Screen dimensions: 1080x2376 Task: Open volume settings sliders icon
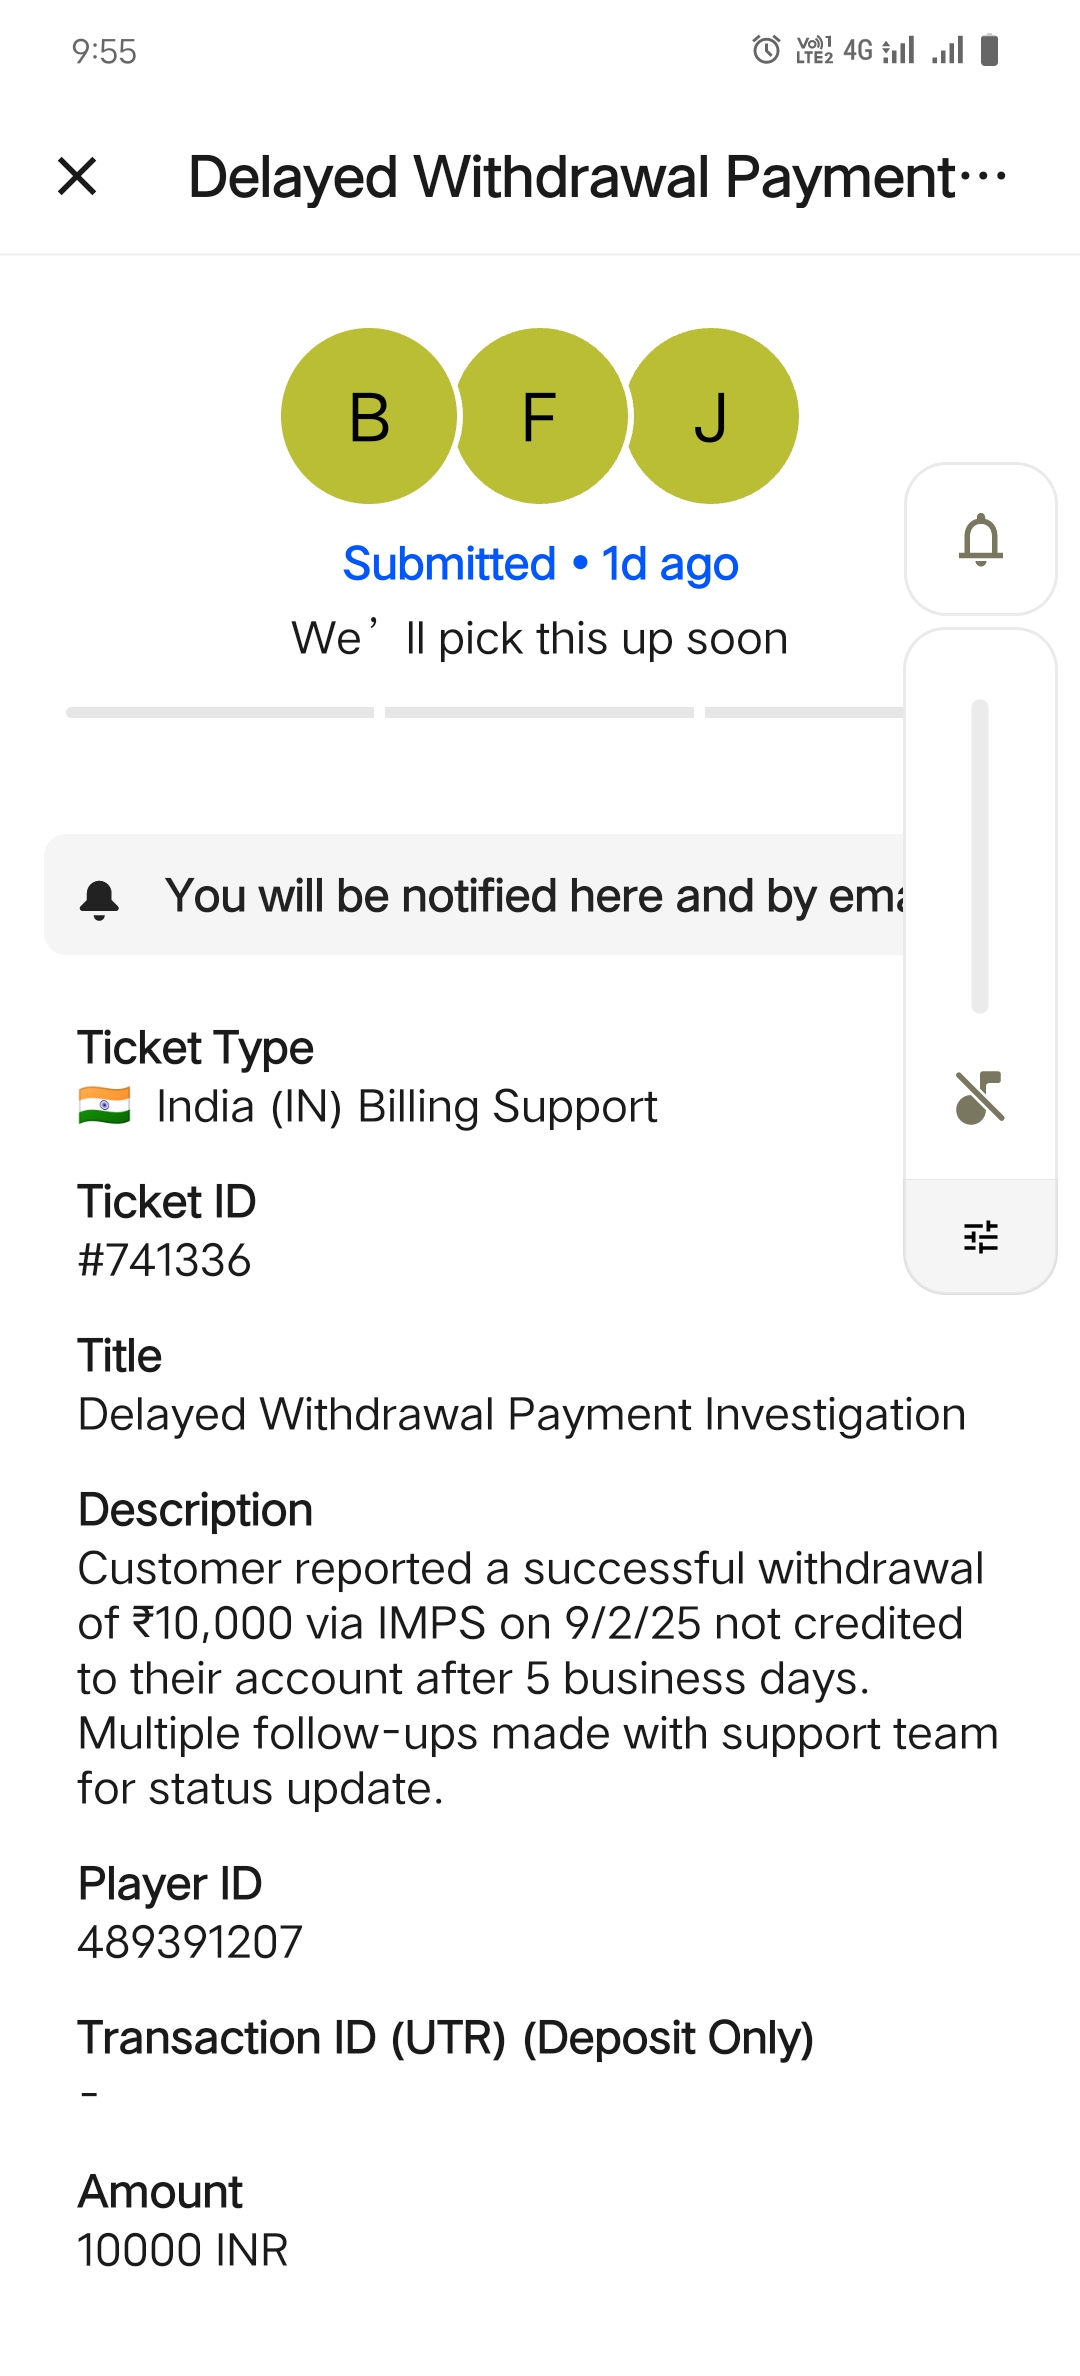(980, 1237)
